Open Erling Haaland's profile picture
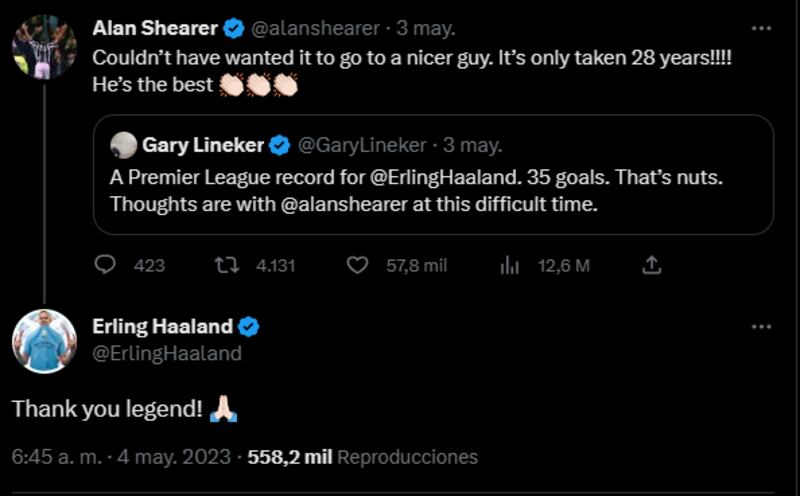800x496 pixels. click(44, 341)
